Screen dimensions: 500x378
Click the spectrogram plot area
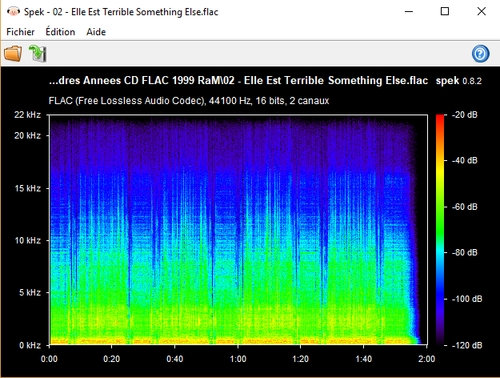click(x=238, y=230)
